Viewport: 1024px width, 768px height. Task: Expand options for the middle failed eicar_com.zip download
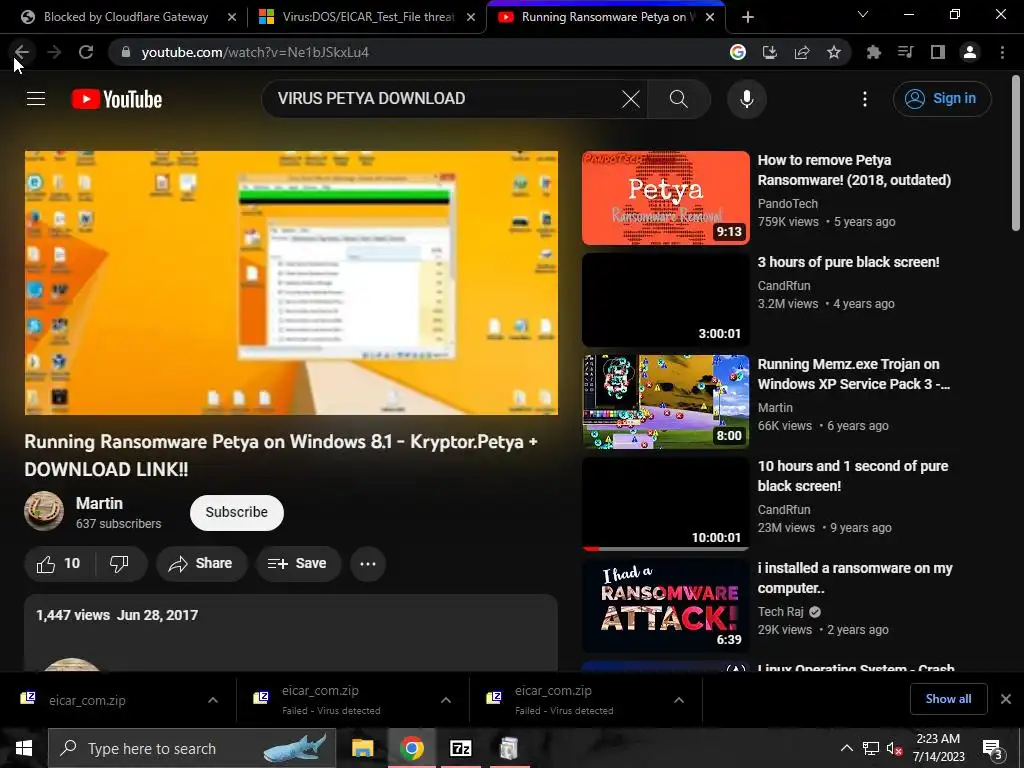pyautogui.click(x=446, y=700)
